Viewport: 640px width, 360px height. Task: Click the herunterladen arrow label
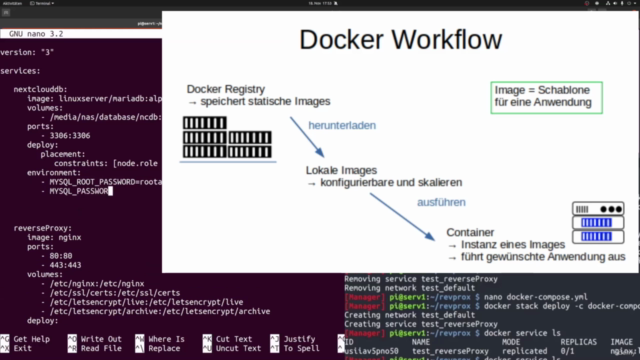click(x=342, y=125)
